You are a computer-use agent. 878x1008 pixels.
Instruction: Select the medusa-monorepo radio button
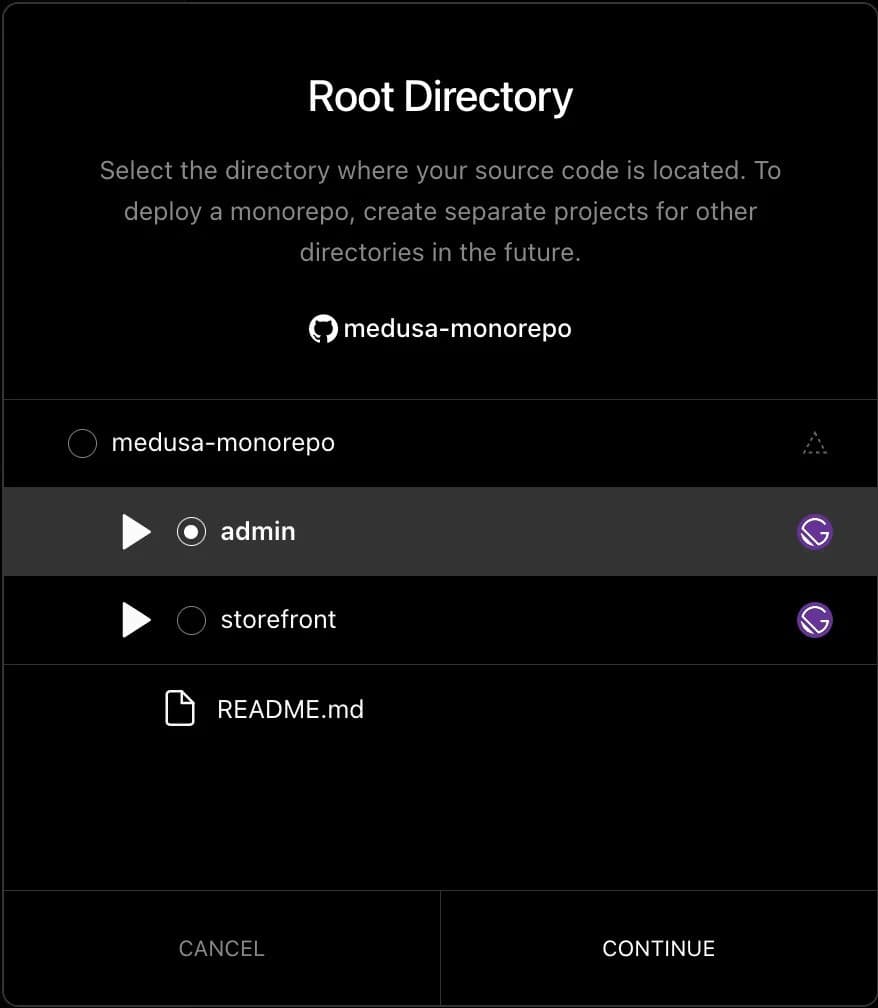tap(82, 443)
